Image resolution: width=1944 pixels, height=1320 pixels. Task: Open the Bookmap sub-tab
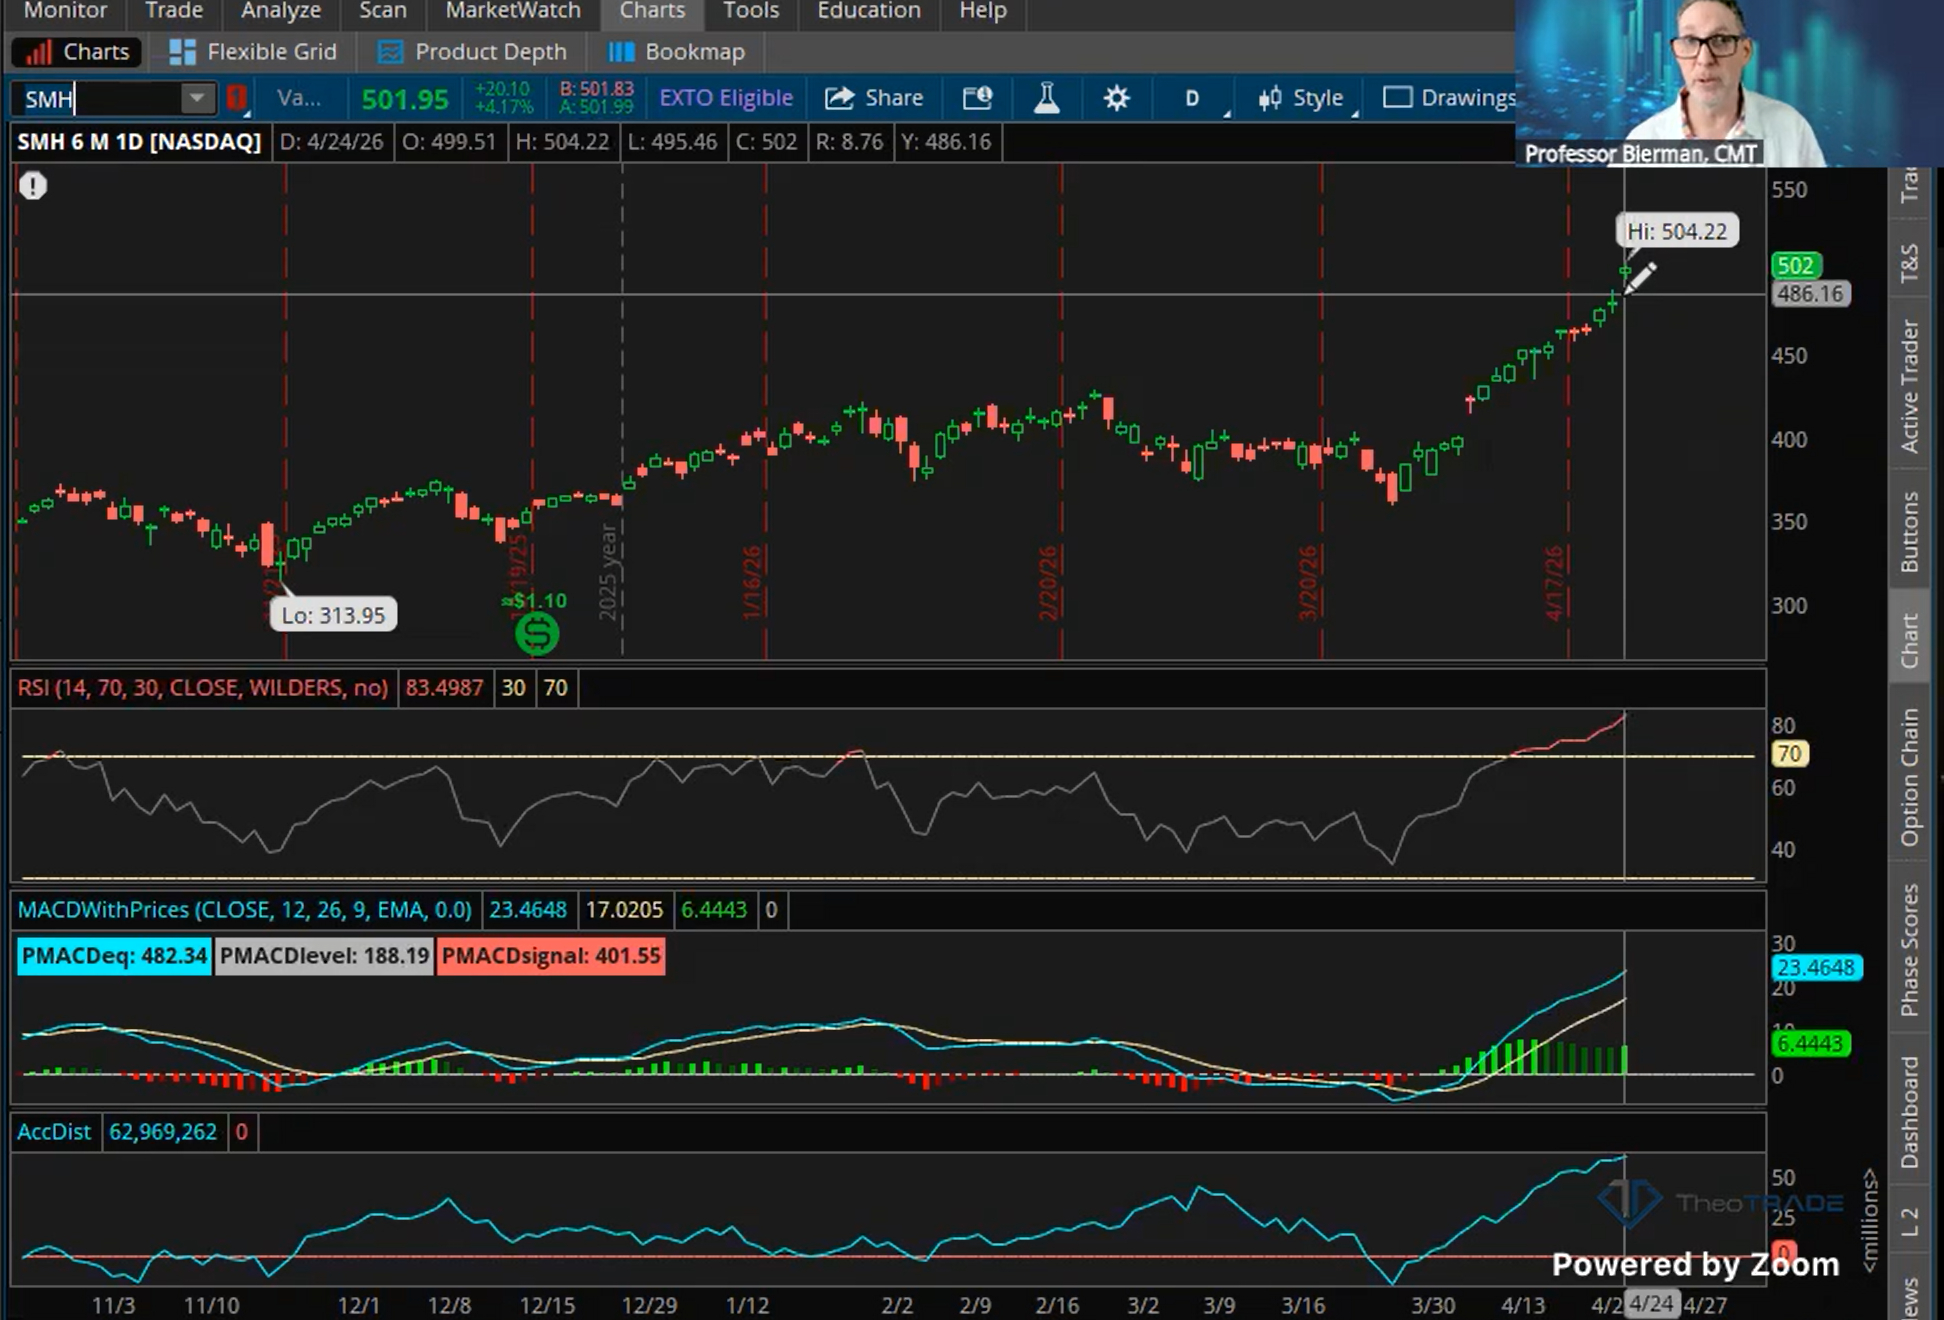coord(677,52)
